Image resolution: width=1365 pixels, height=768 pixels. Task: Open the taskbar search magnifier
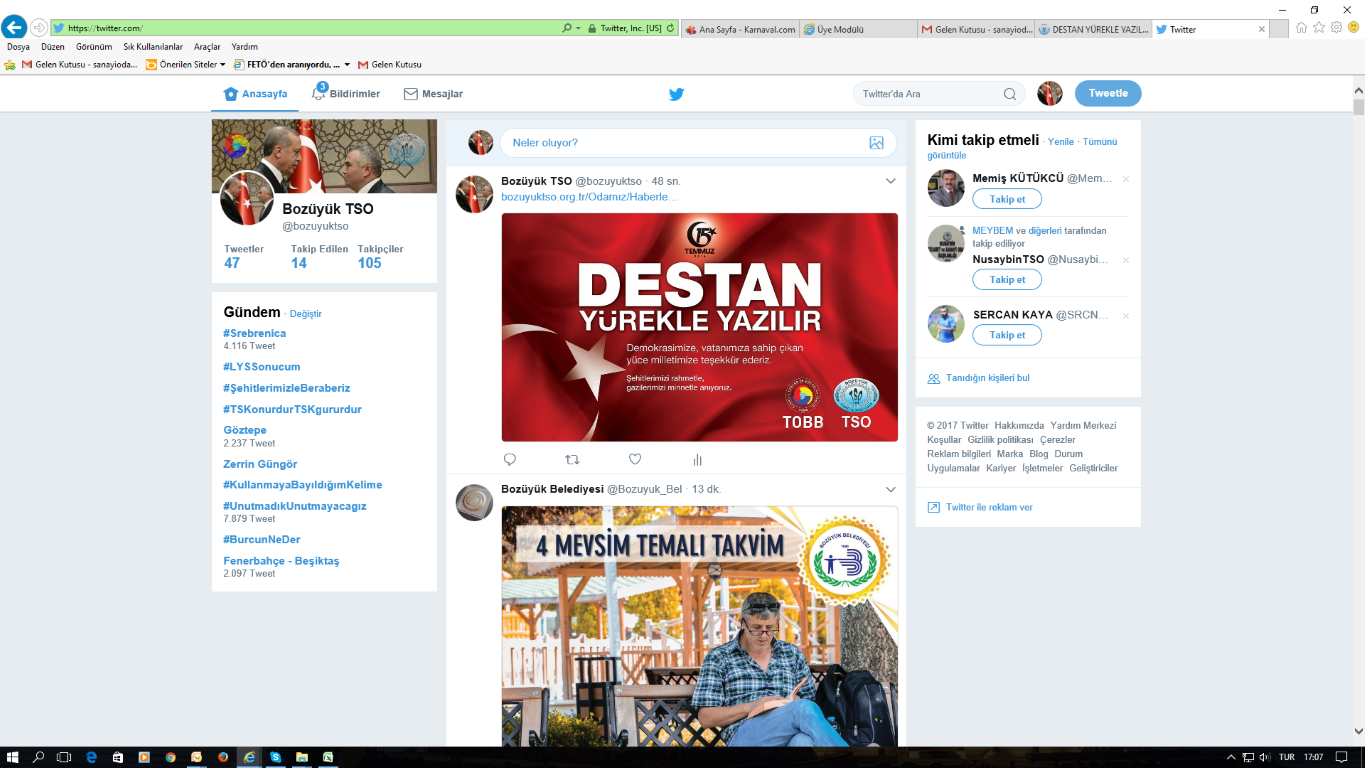pyautogui.click(x=39, y=757)
